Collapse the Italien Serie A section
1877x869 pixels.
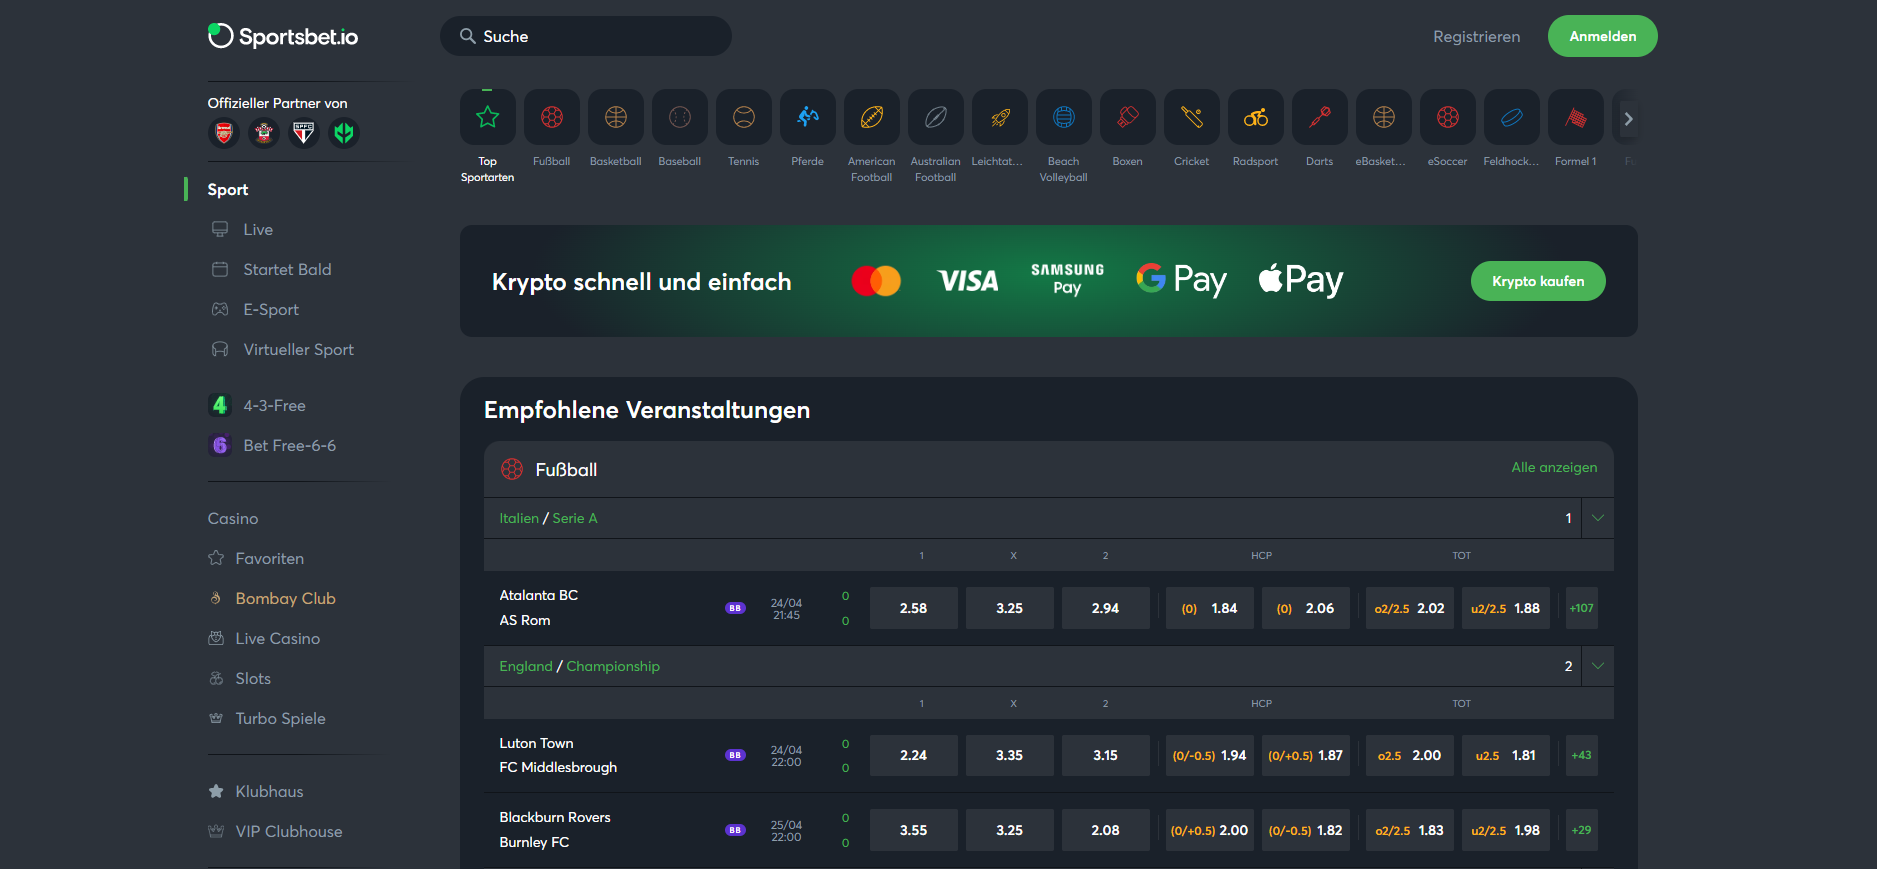pyautogui.click(x=1598, y=518)
